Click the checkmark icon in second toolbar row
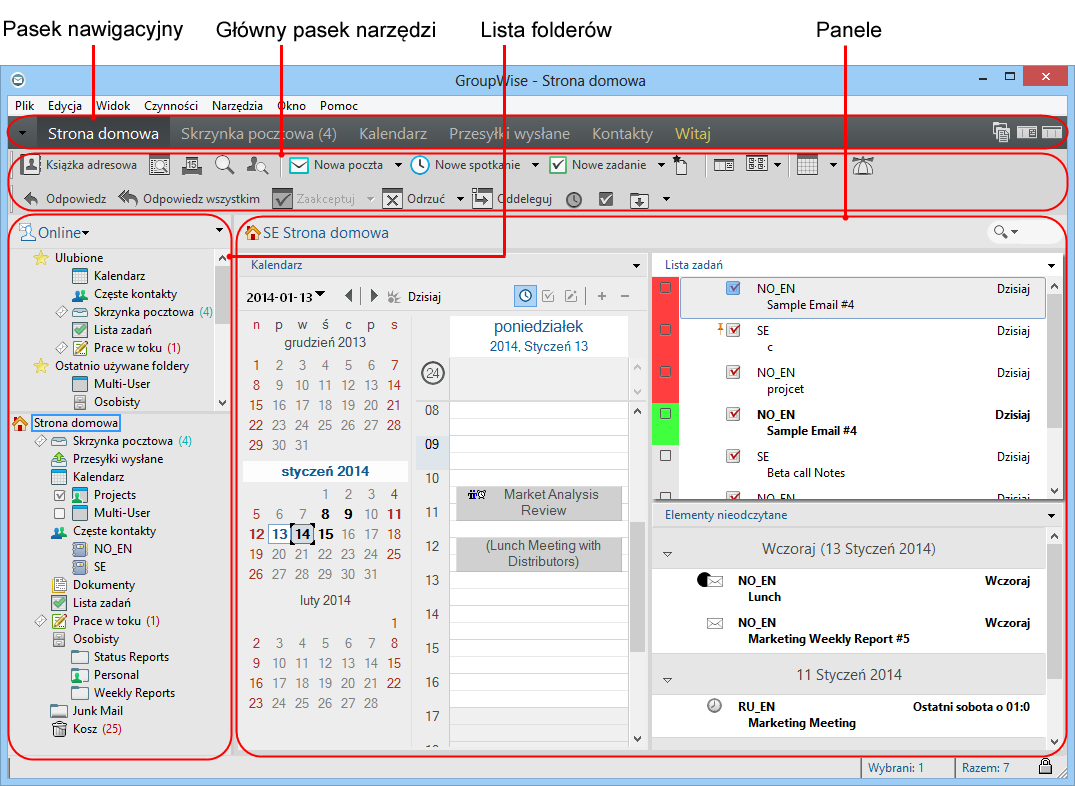The image size is (1075, 786). pyautogui.click(x=606, y=199)
